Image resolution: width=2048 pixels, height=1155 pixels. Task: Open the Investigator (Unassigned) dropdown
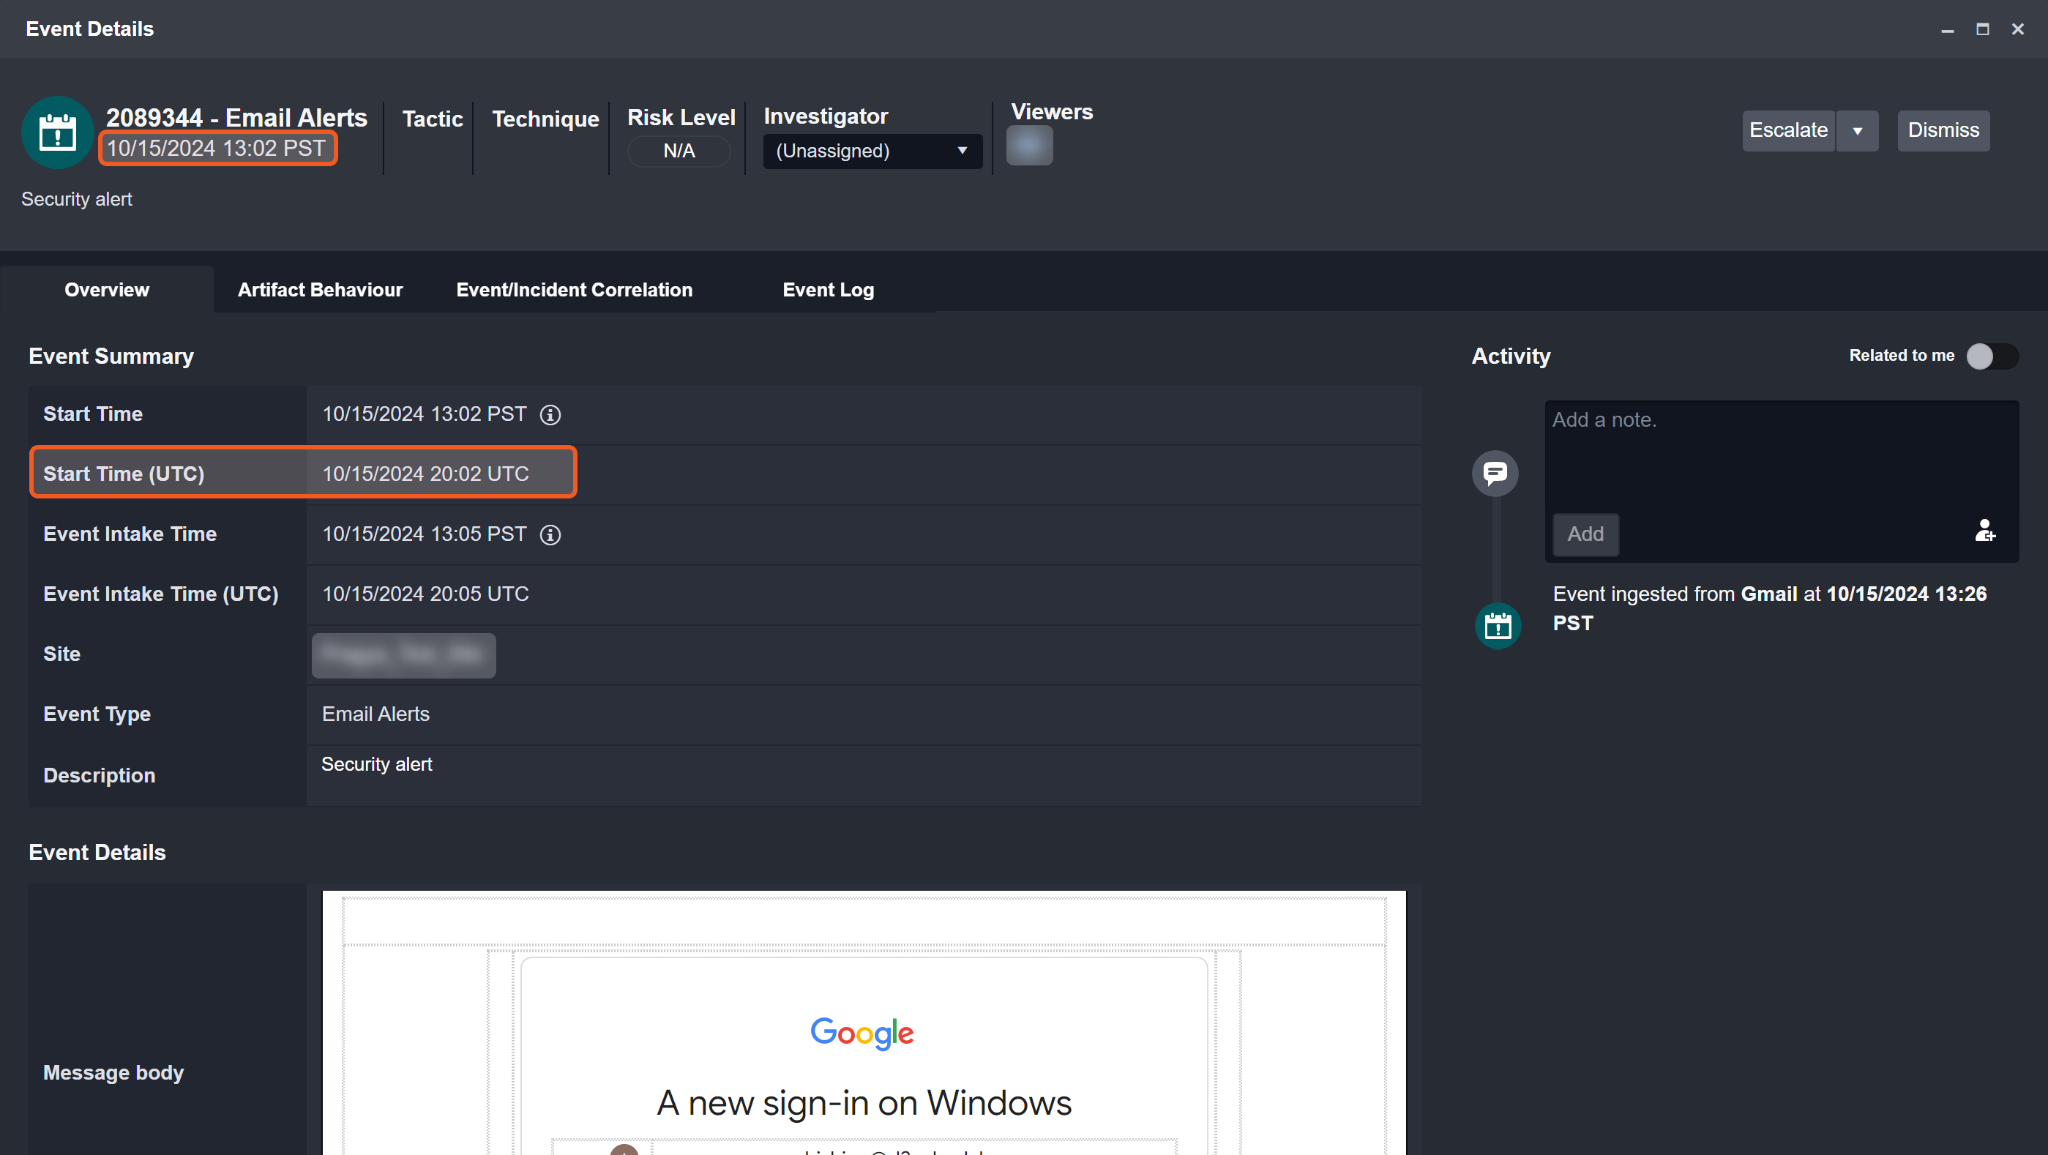pyautogui.click(x=872, y=151)
